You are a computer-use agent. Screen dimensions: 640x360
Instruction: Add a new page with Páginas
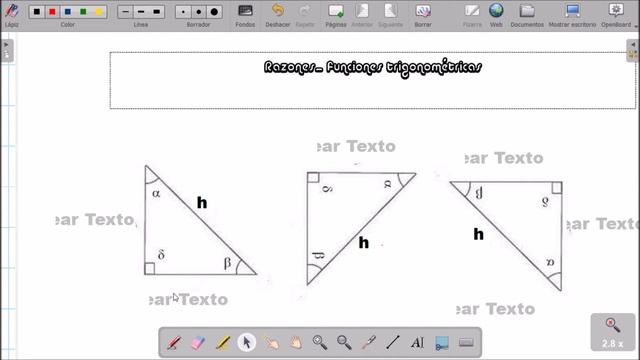(x=336, y=15)
